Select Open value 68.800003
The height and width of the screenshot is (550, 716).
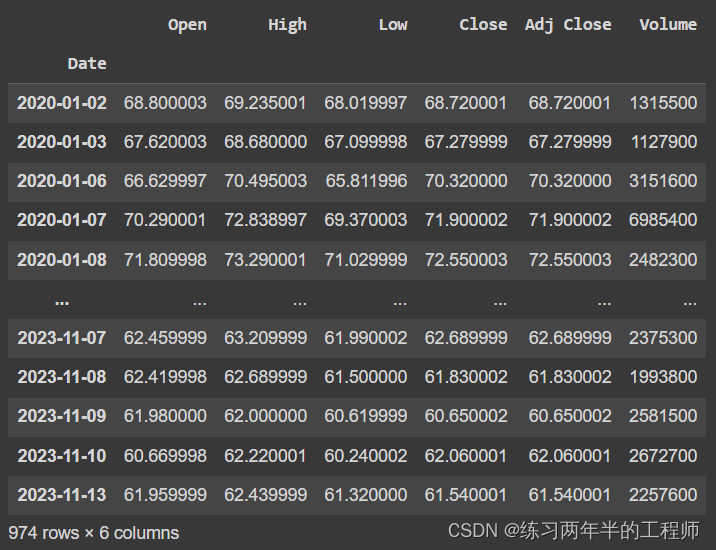(x=165, y=103)
